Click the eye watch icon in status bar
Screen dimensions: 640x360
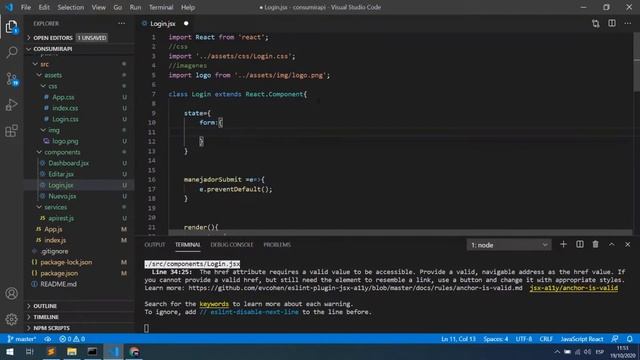[x=48, y=339]
